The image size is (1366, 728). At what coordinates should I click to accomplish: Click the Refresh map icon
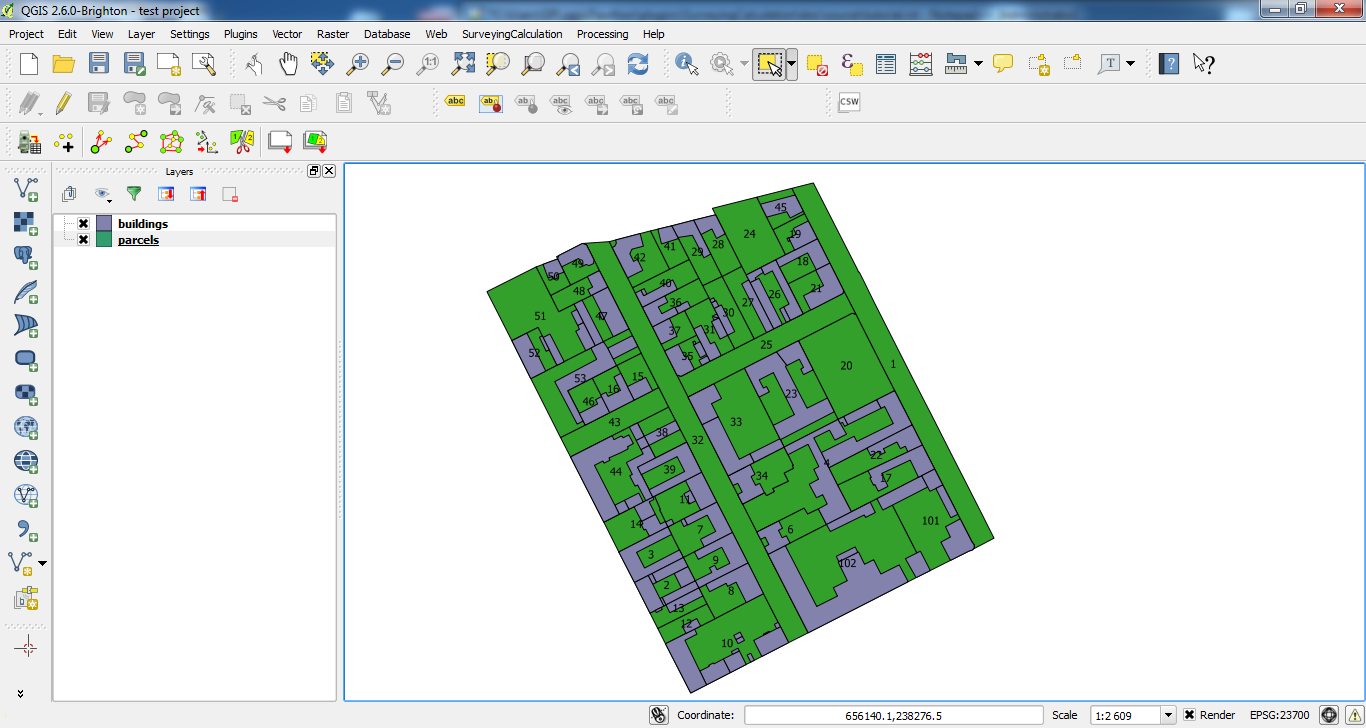tap(638, 64)
